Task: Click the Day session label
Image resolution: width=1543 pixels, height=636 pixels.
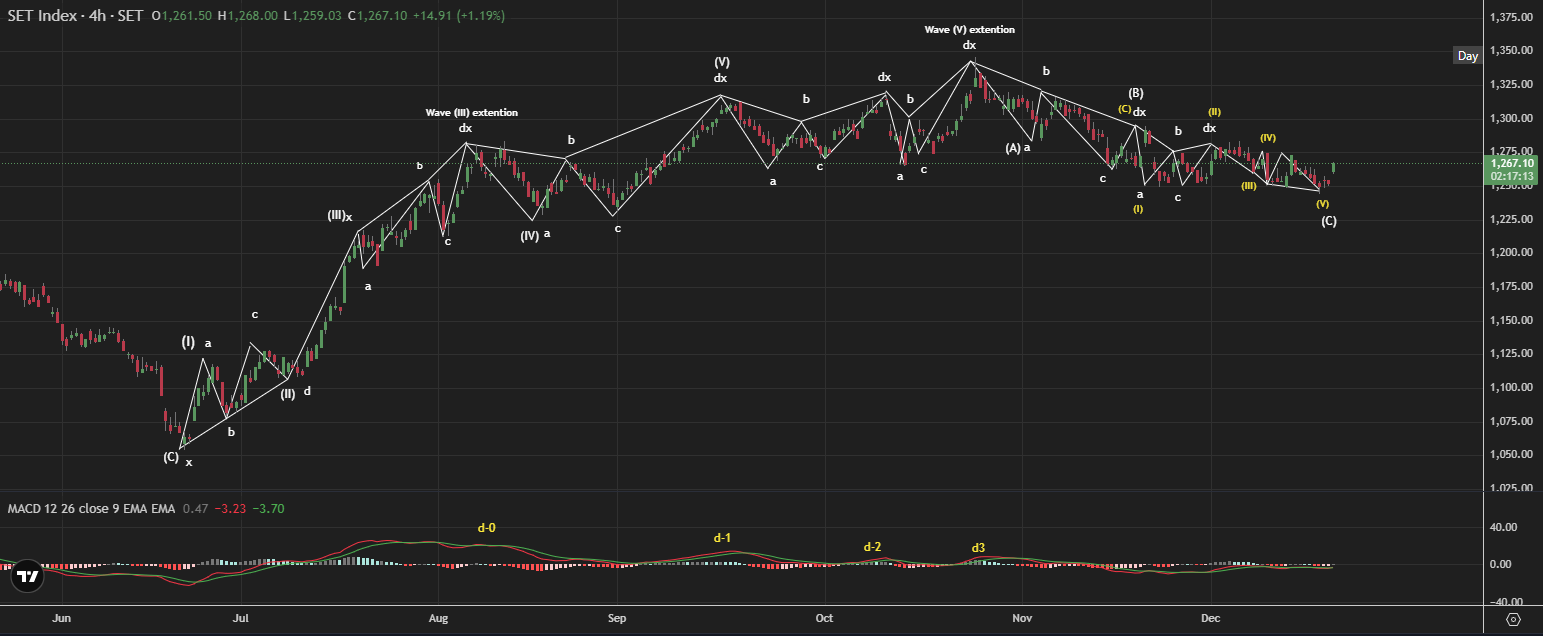Action: click(x=1467, y=56)
